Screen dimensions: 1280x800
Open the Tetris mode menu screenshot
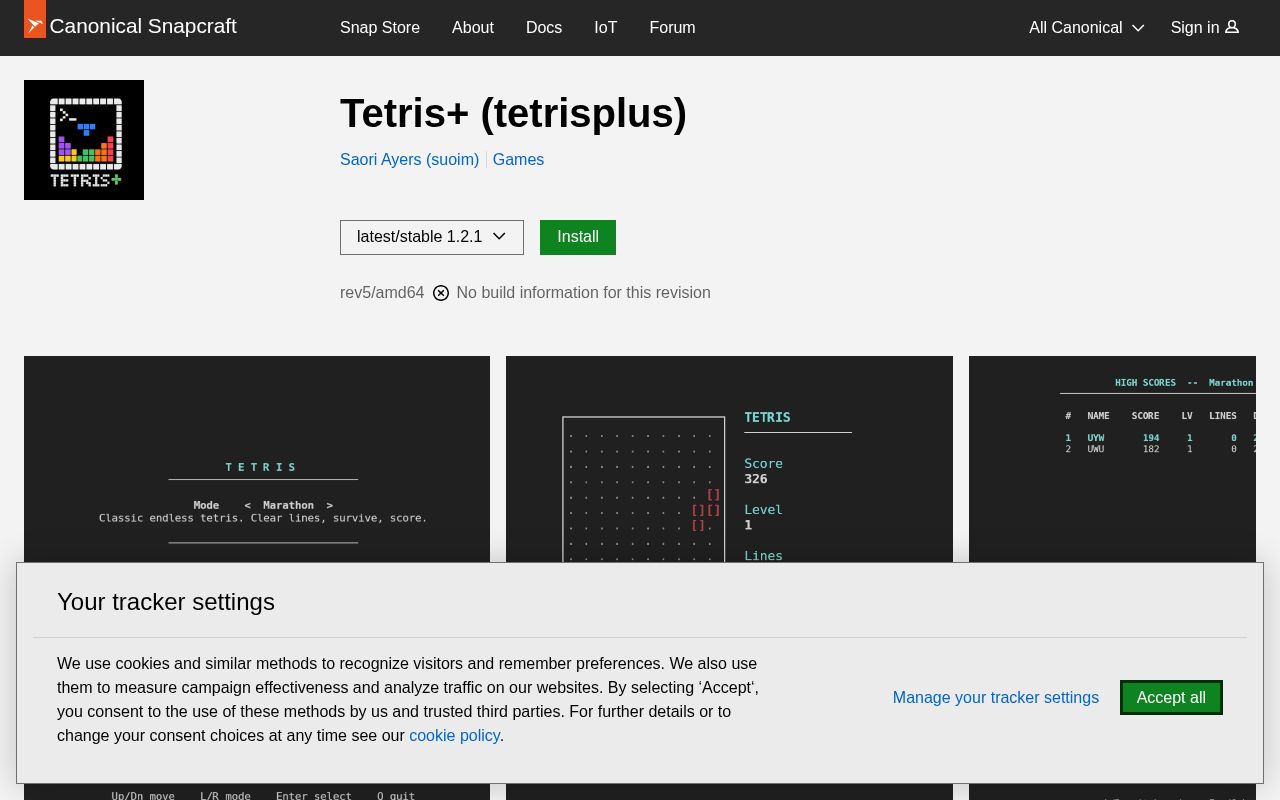coord(257,459)
